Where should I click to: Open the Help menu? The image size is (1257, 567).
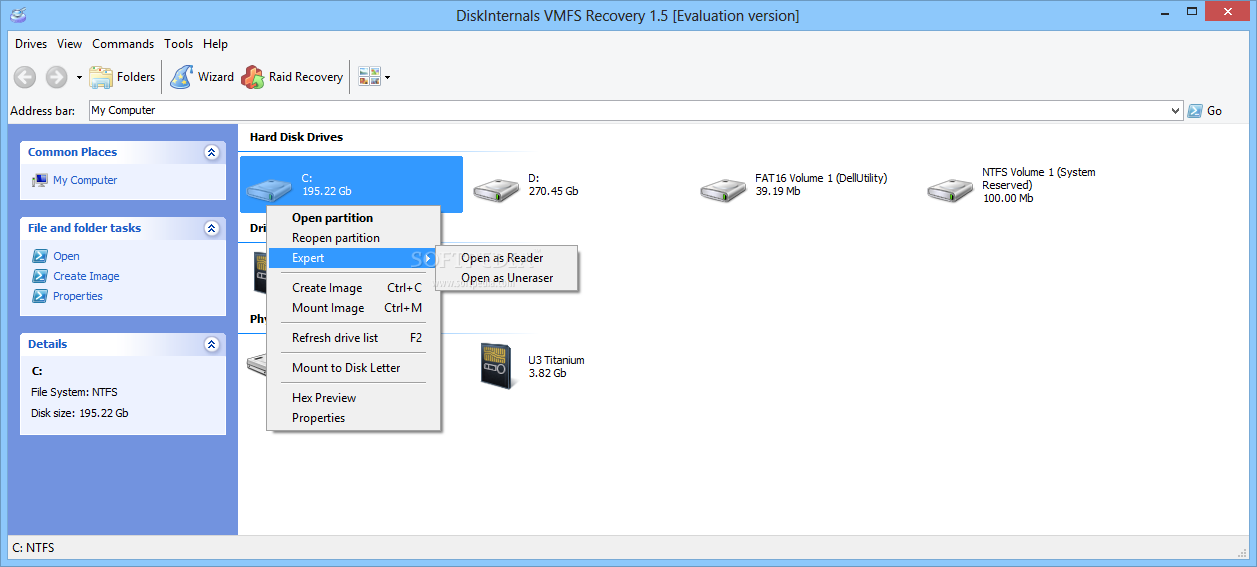tap(215, 44)
